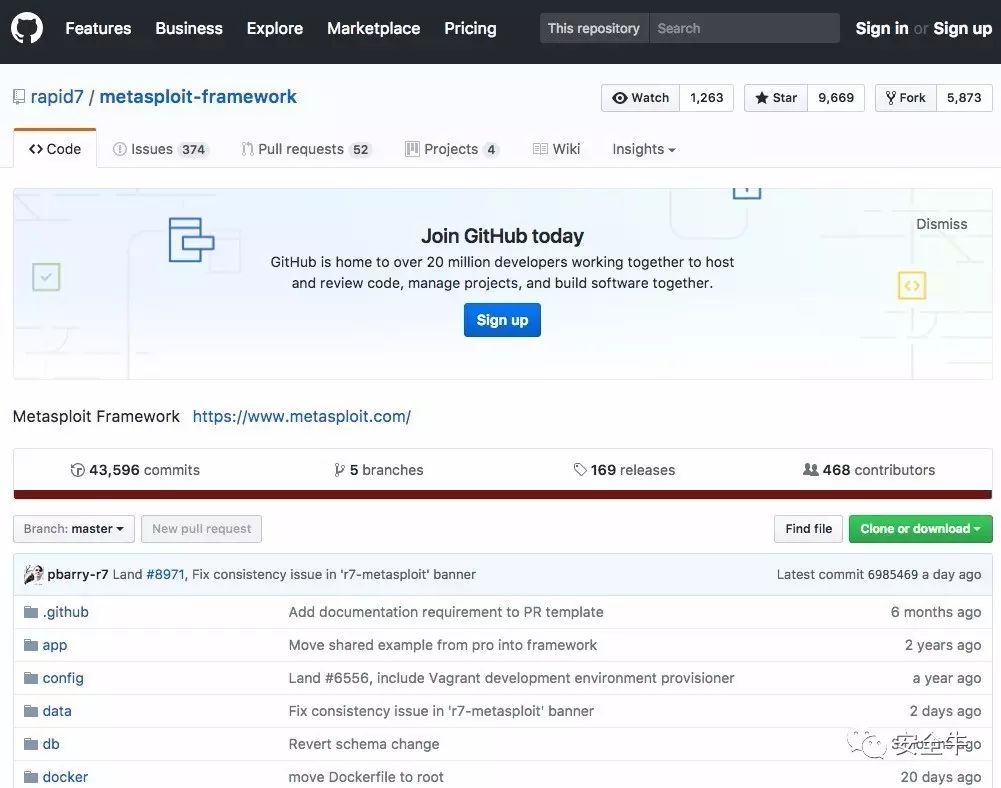The width and height of the screenshot is (1001, 788).
Task: Open the Code tab
Action: [55, 149]
